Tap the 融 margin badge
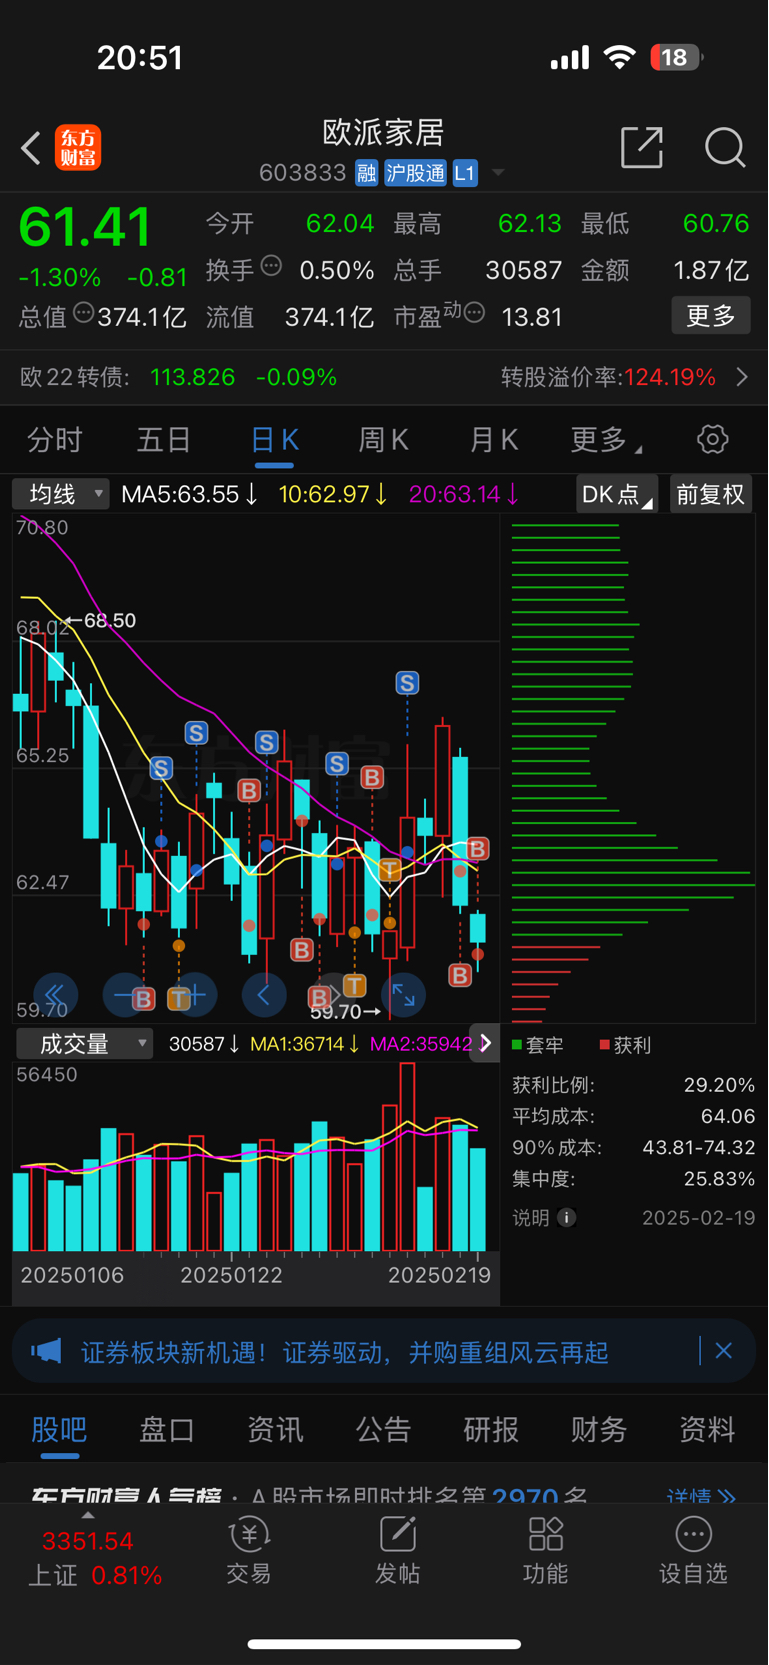Image resolution: width=769 pixels, height=1665 pixels. pyautogui.click(x=367, y=173)
